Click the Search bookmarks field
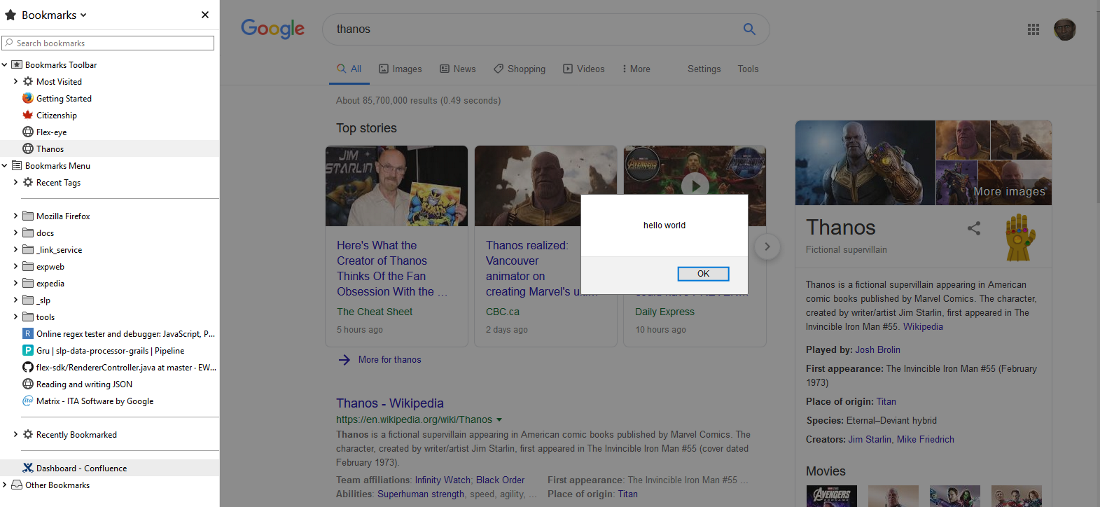Image resolution: width=1100 pixels, height=507 pixels. (x=107, y=43)
